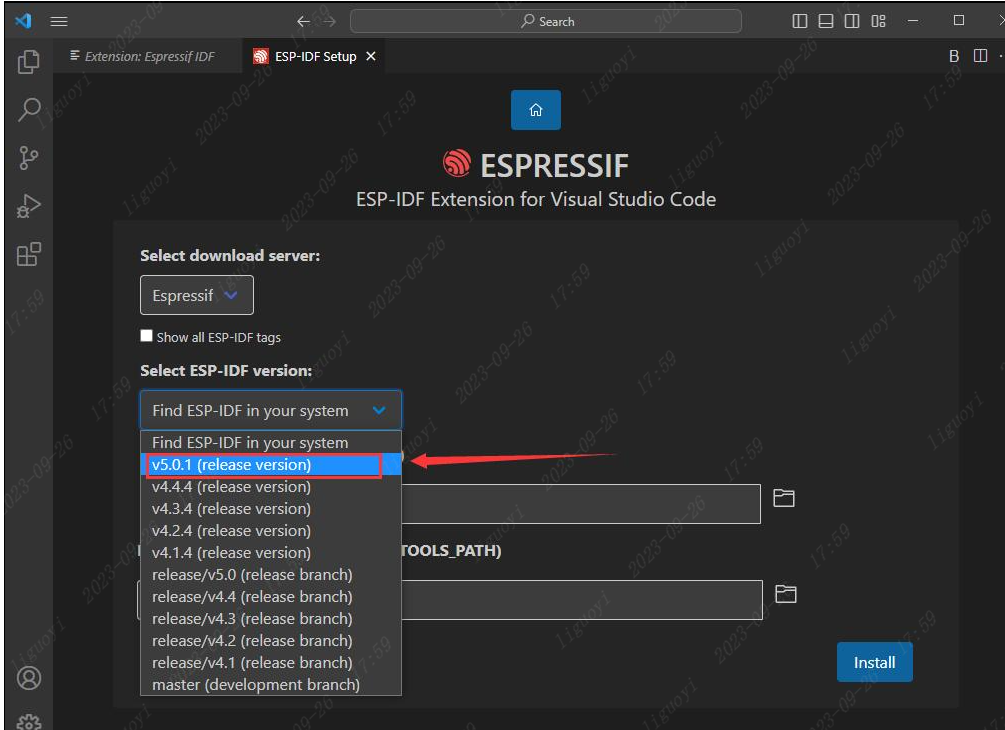Select v4.4.4 (release version)
Image resolution: width=1005 pixels, height=730 pixels.
coord(270,486)
